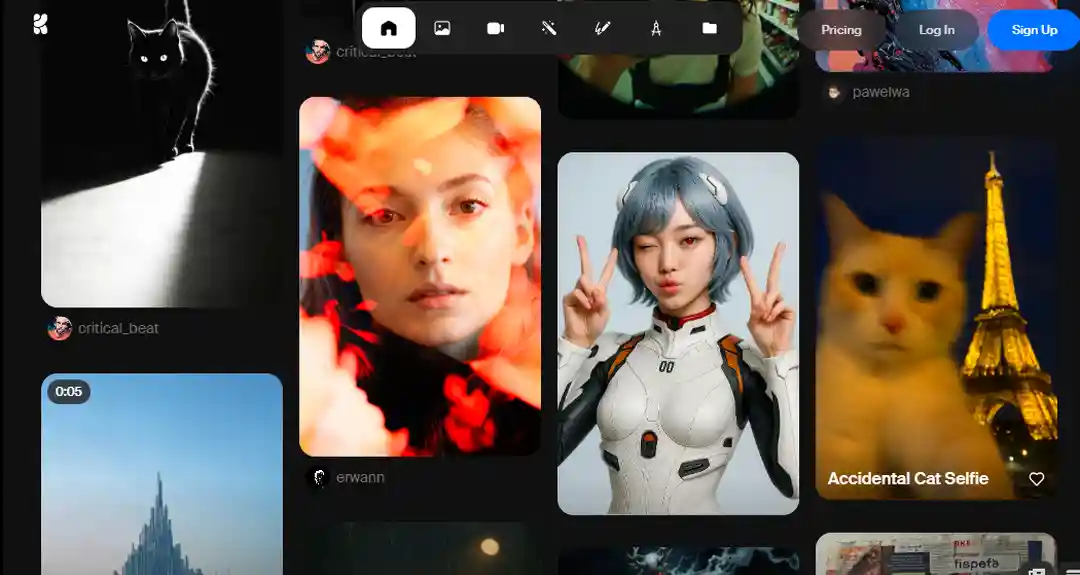Click the blue Sign Up button
1080x575 pixels.
pyautogui.click(x=1034, y=30)
